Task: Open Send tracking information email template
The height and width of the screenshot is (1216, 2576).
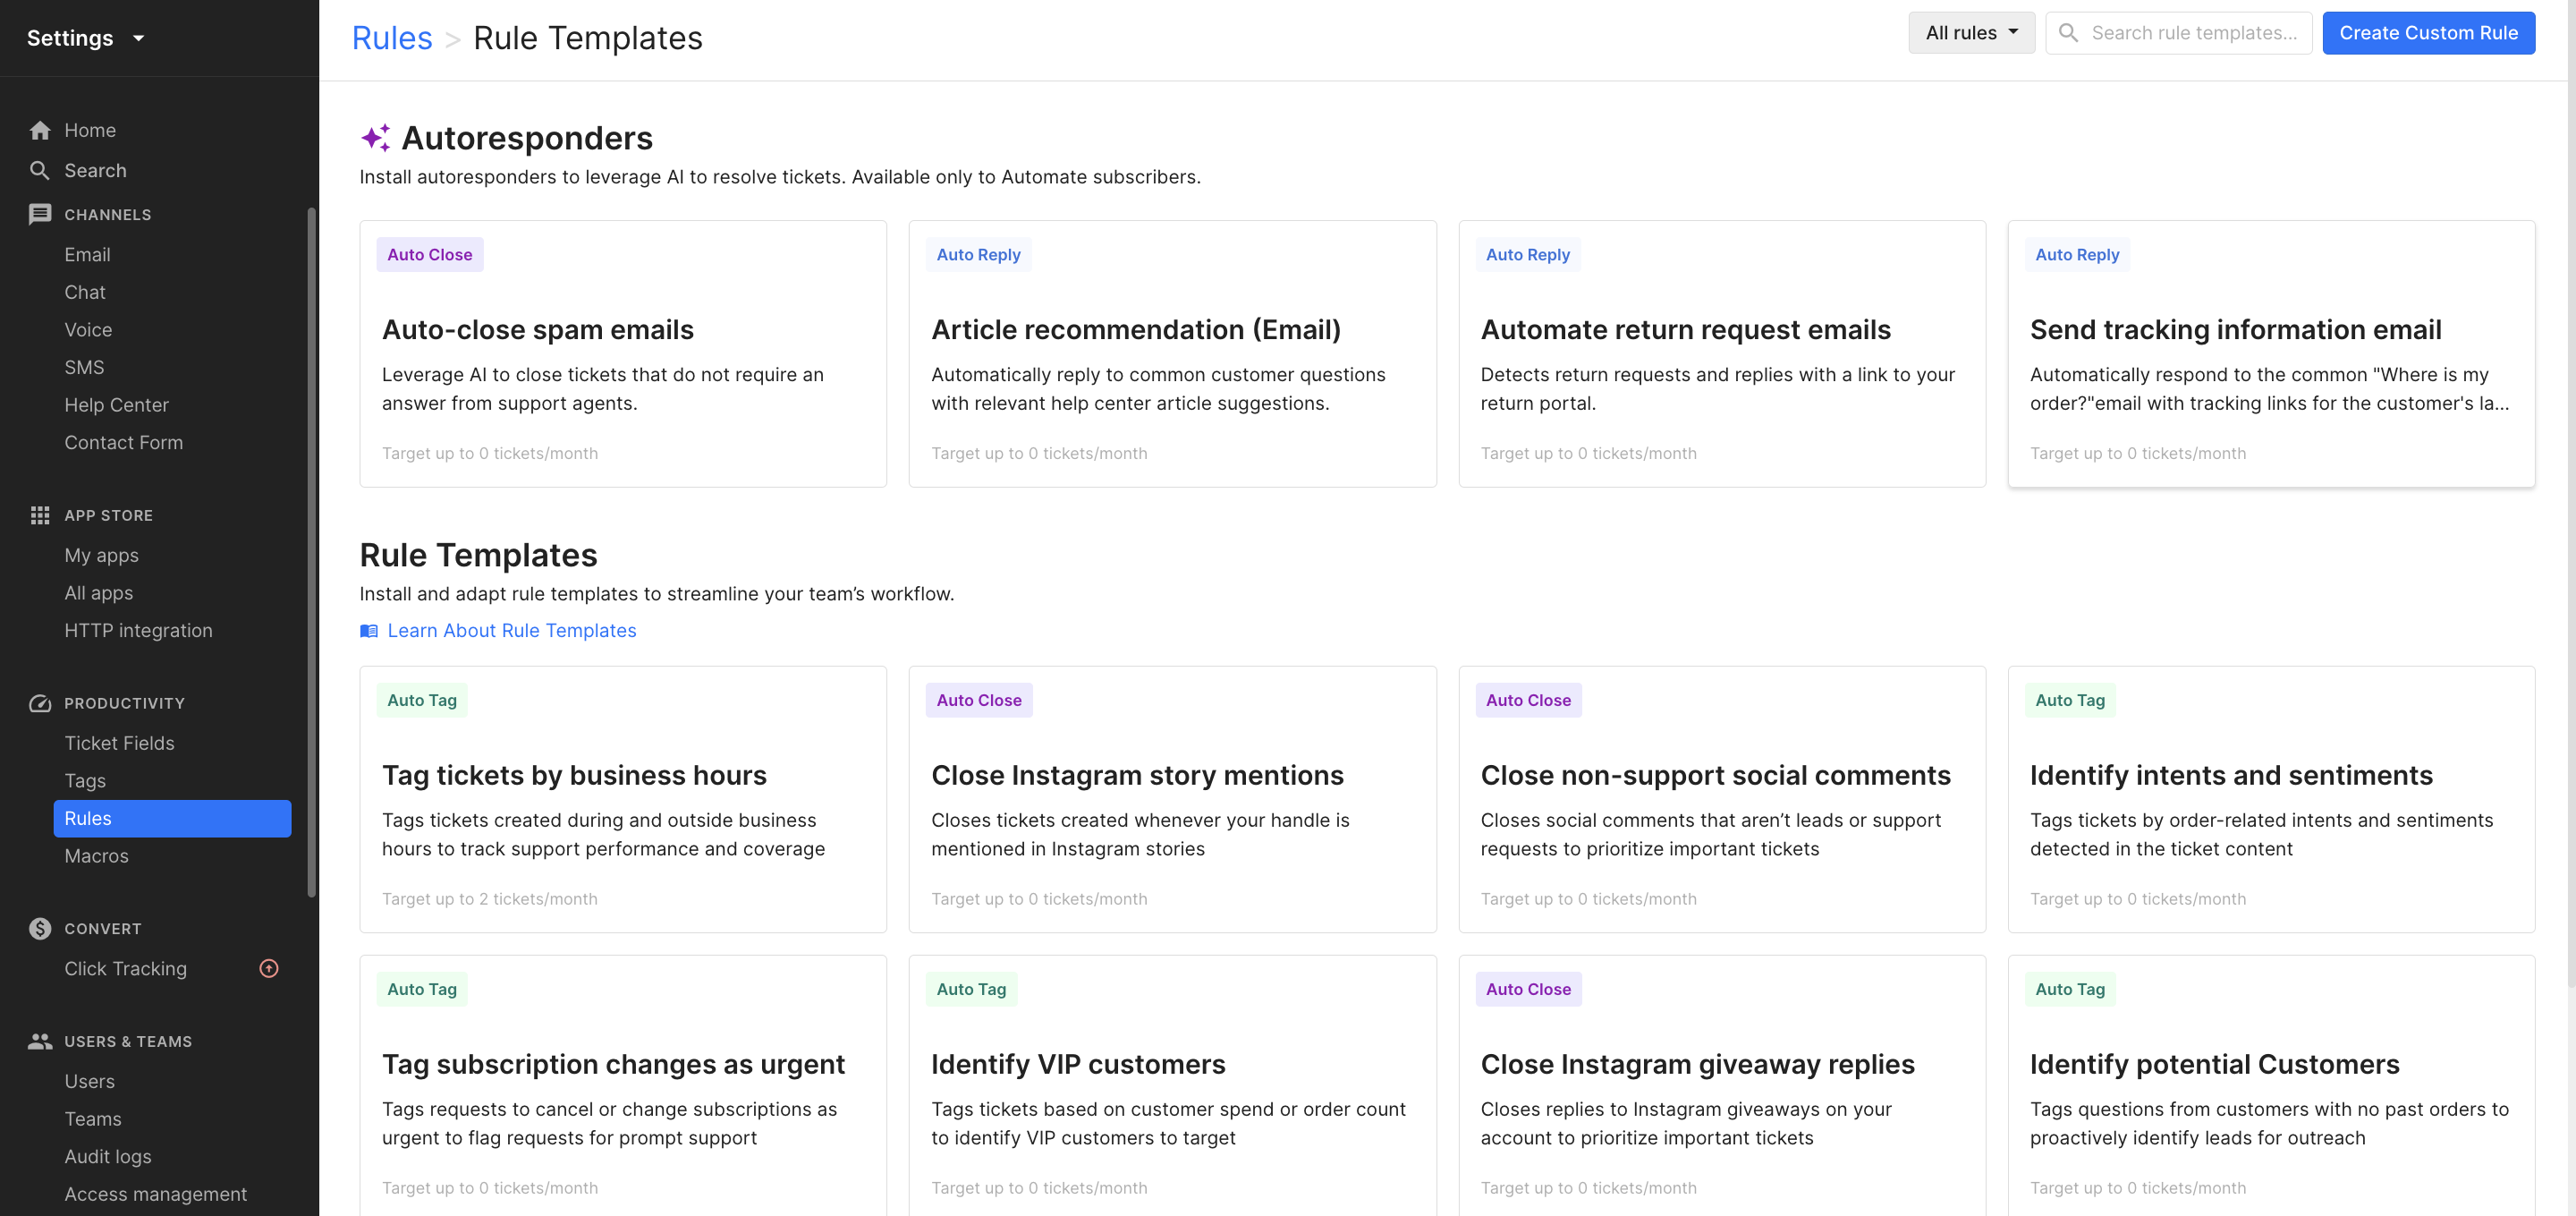Action: pyautogui.click(x=2271, y=354)
